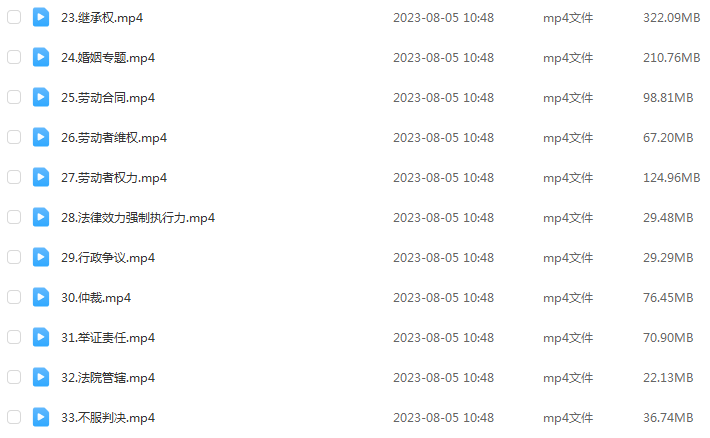Select the checkbox next to 30.仲裁.mp4

[14, 297]
